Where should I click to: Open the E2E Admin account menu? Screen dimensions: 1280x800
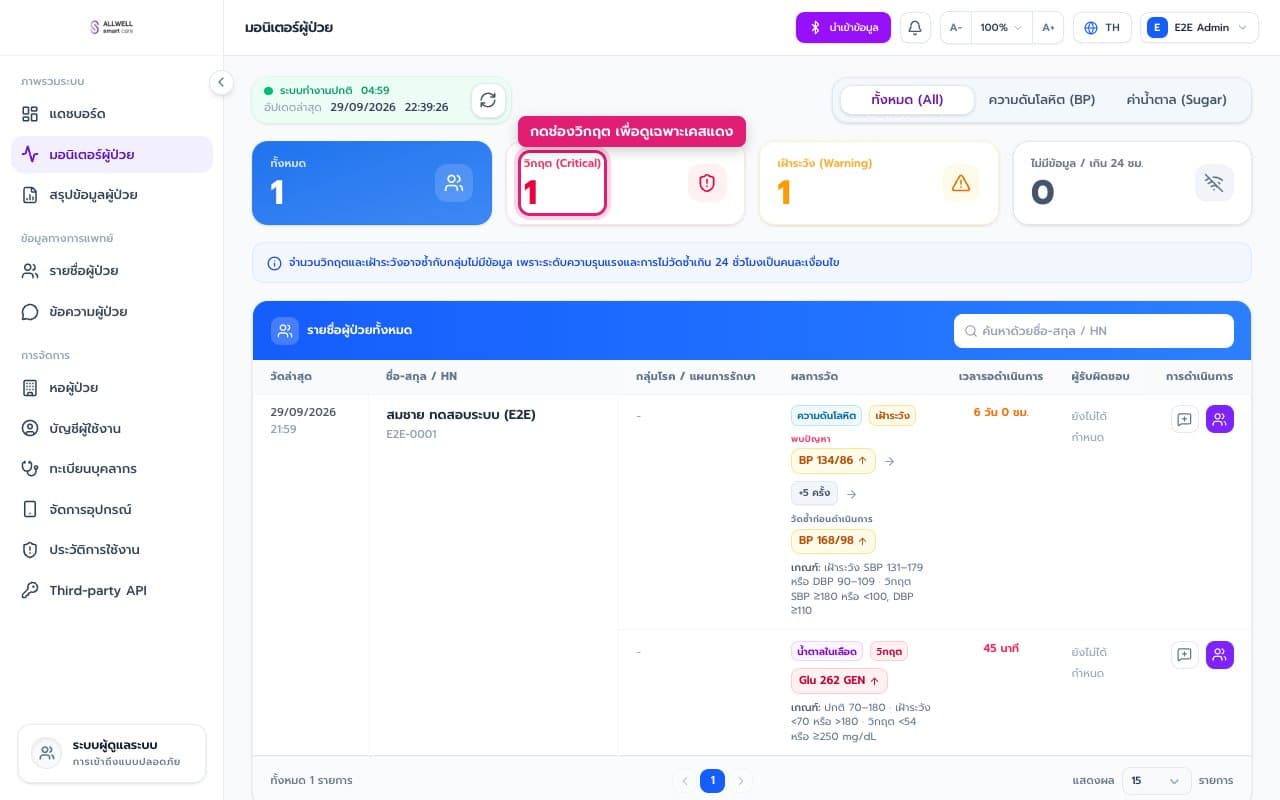coord(1199,28)
